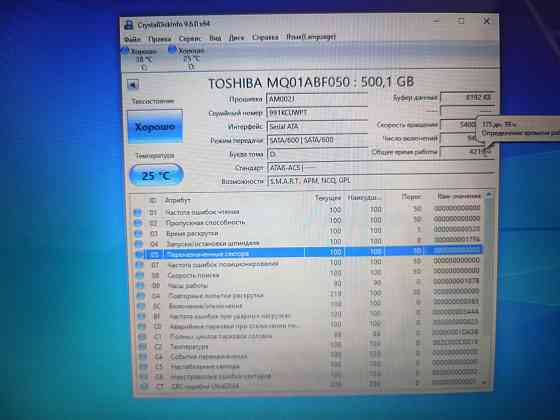Viewport: 560px width, 420px height.
Task: Click the Текущее column header
Action: pyautogui.click(x=327, y=198)
